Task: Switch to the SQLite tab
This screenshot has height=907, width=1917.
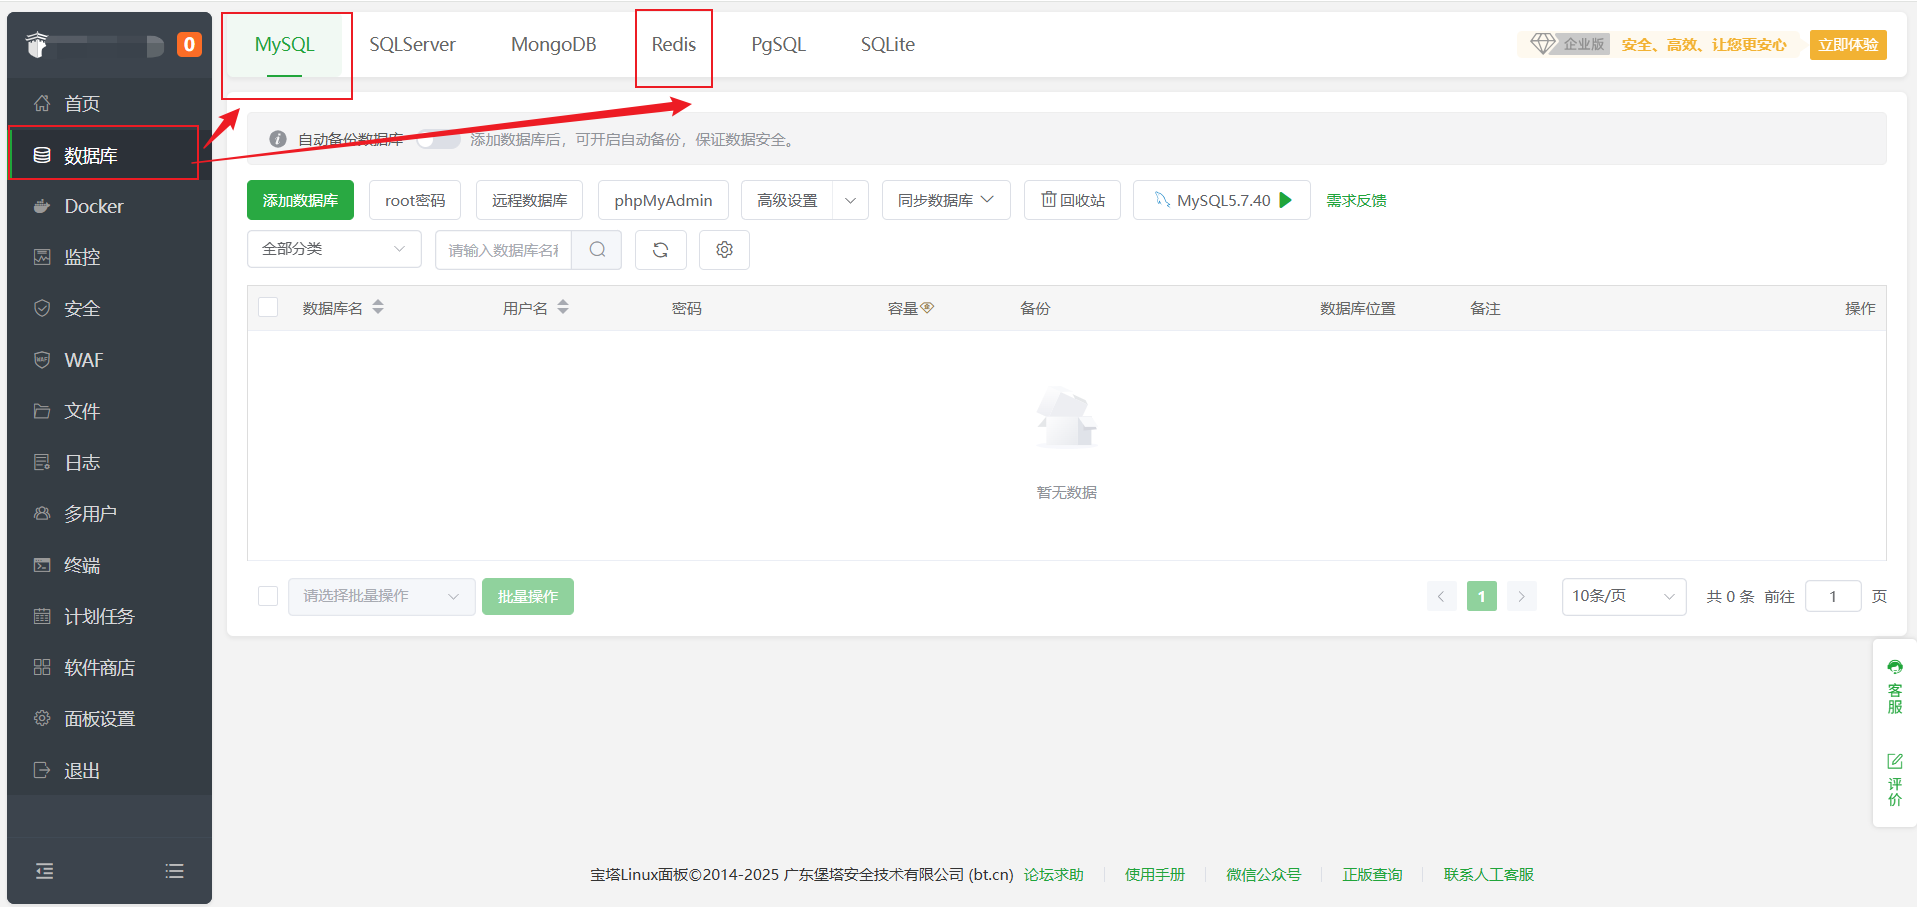Action: tap(888, 44)
